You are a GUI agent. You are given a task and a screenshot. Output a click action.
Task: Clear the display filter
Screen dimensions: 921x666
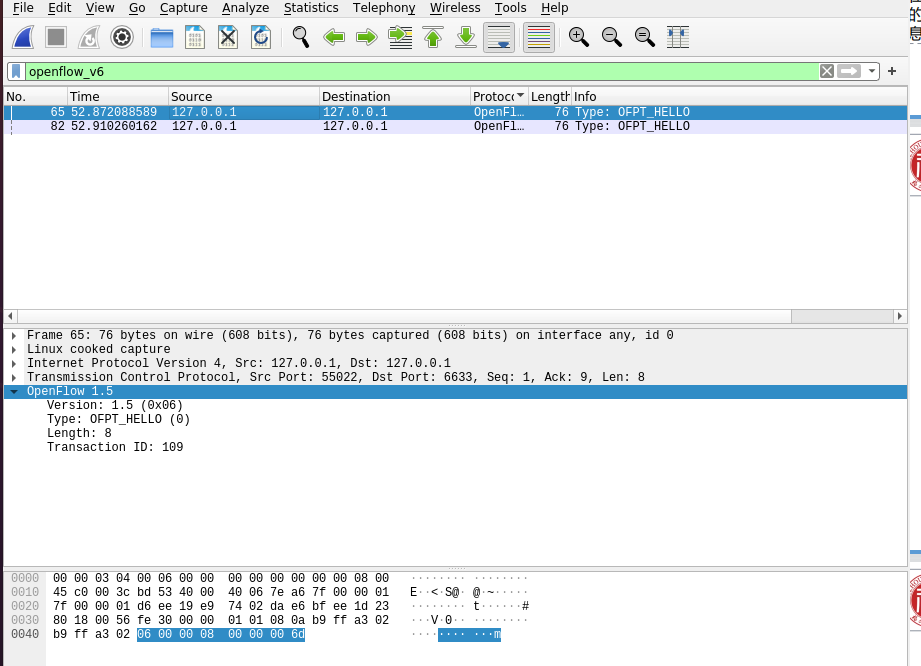point(827,72)
